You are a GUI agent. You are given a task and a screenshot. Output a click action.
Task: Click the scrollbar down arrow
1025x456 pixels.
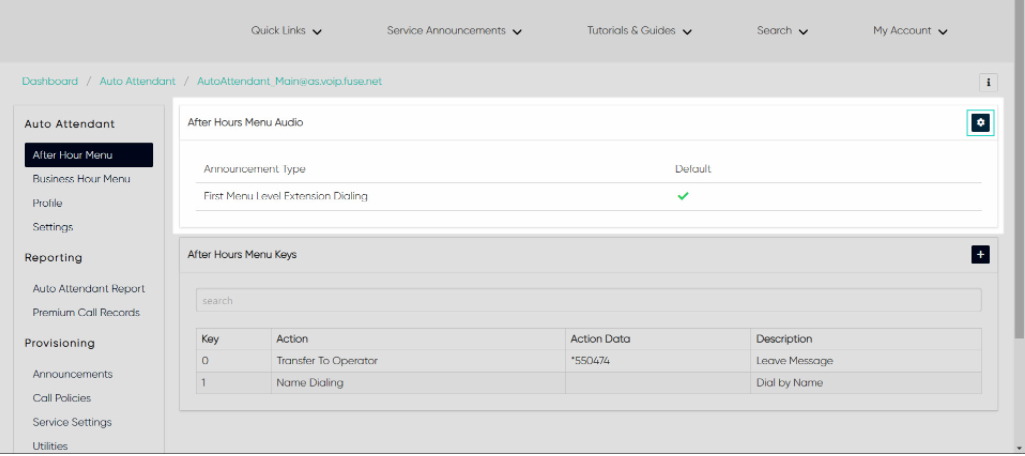click(x=1019, y=449)
